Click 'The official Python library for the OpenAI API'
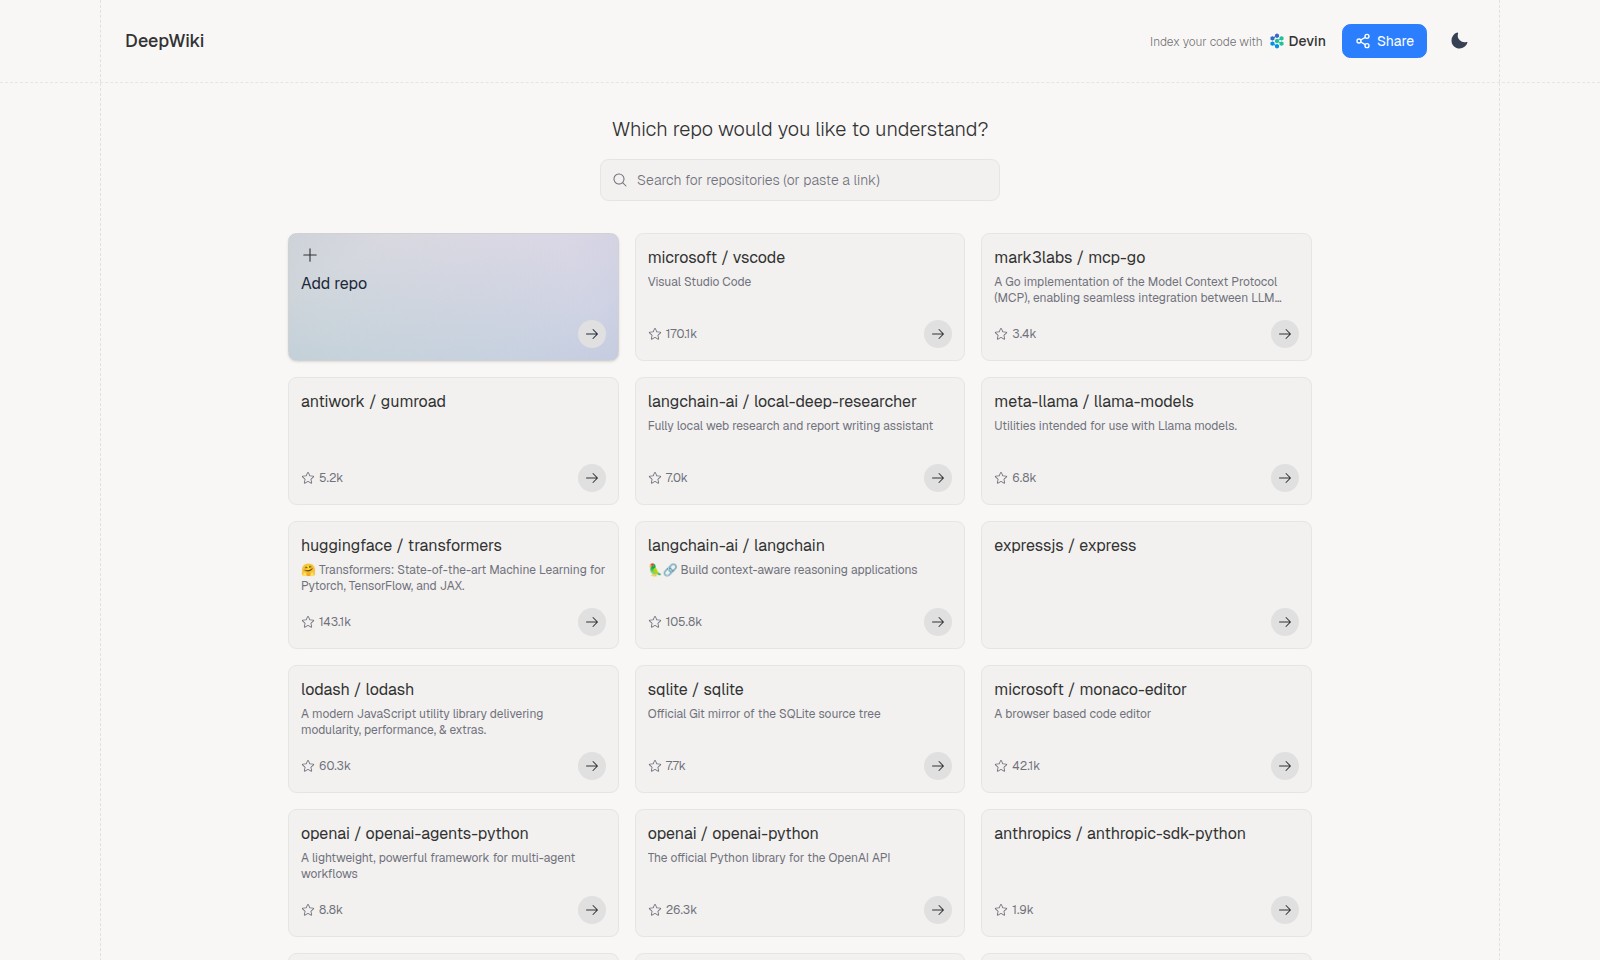 tap(769, 858)
